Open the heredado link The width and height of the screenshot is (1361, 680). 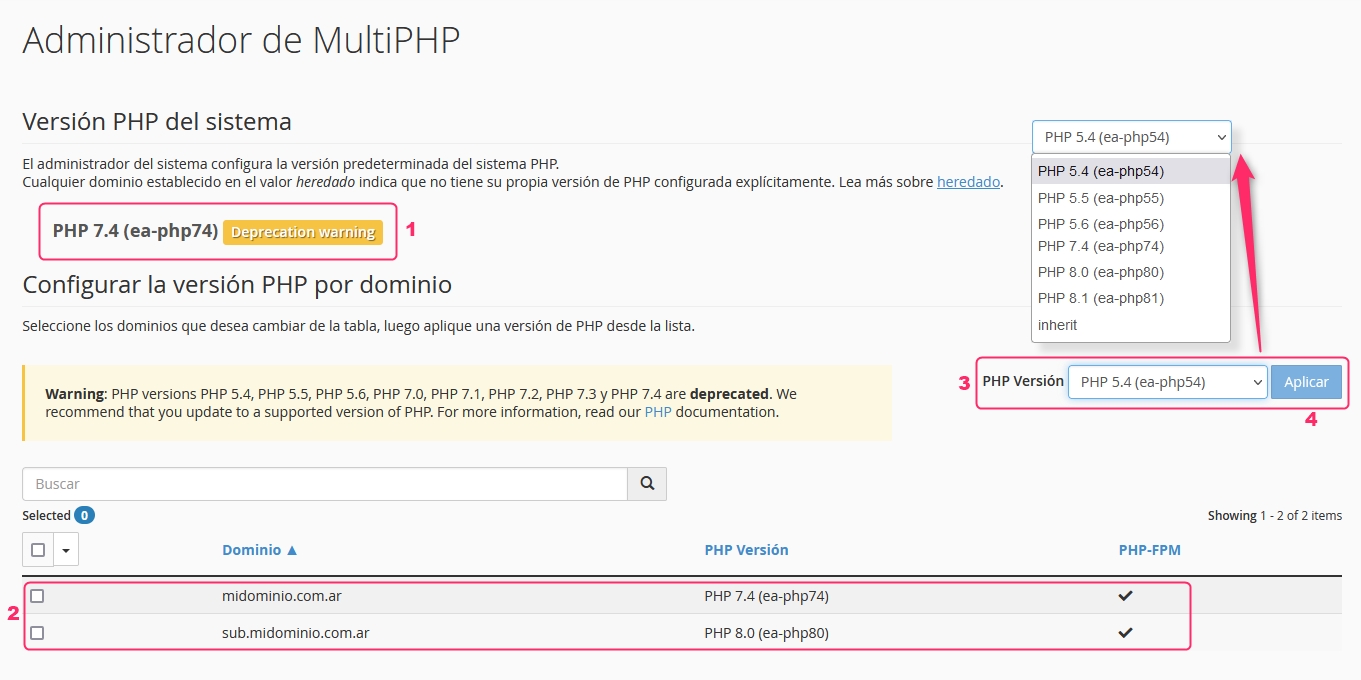[x=968, y=182]
